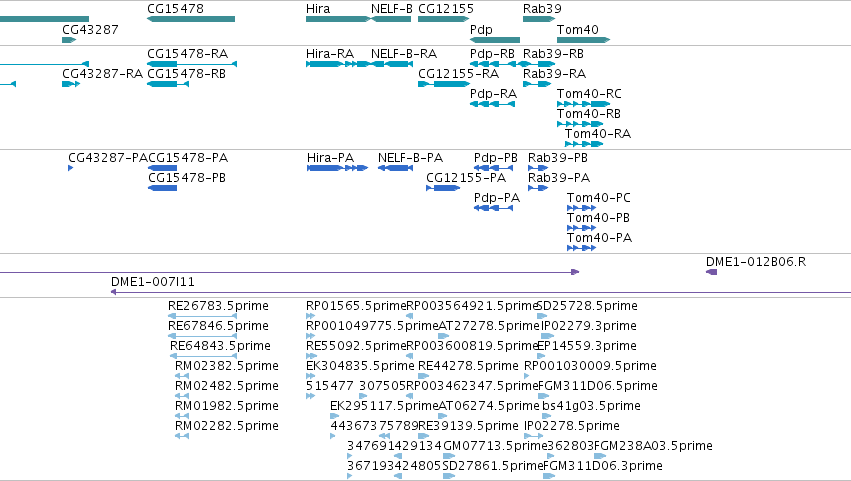Select the Tom40-PA CDS
The width and height of the screenshot is (851, 481).
coord(581,249)
